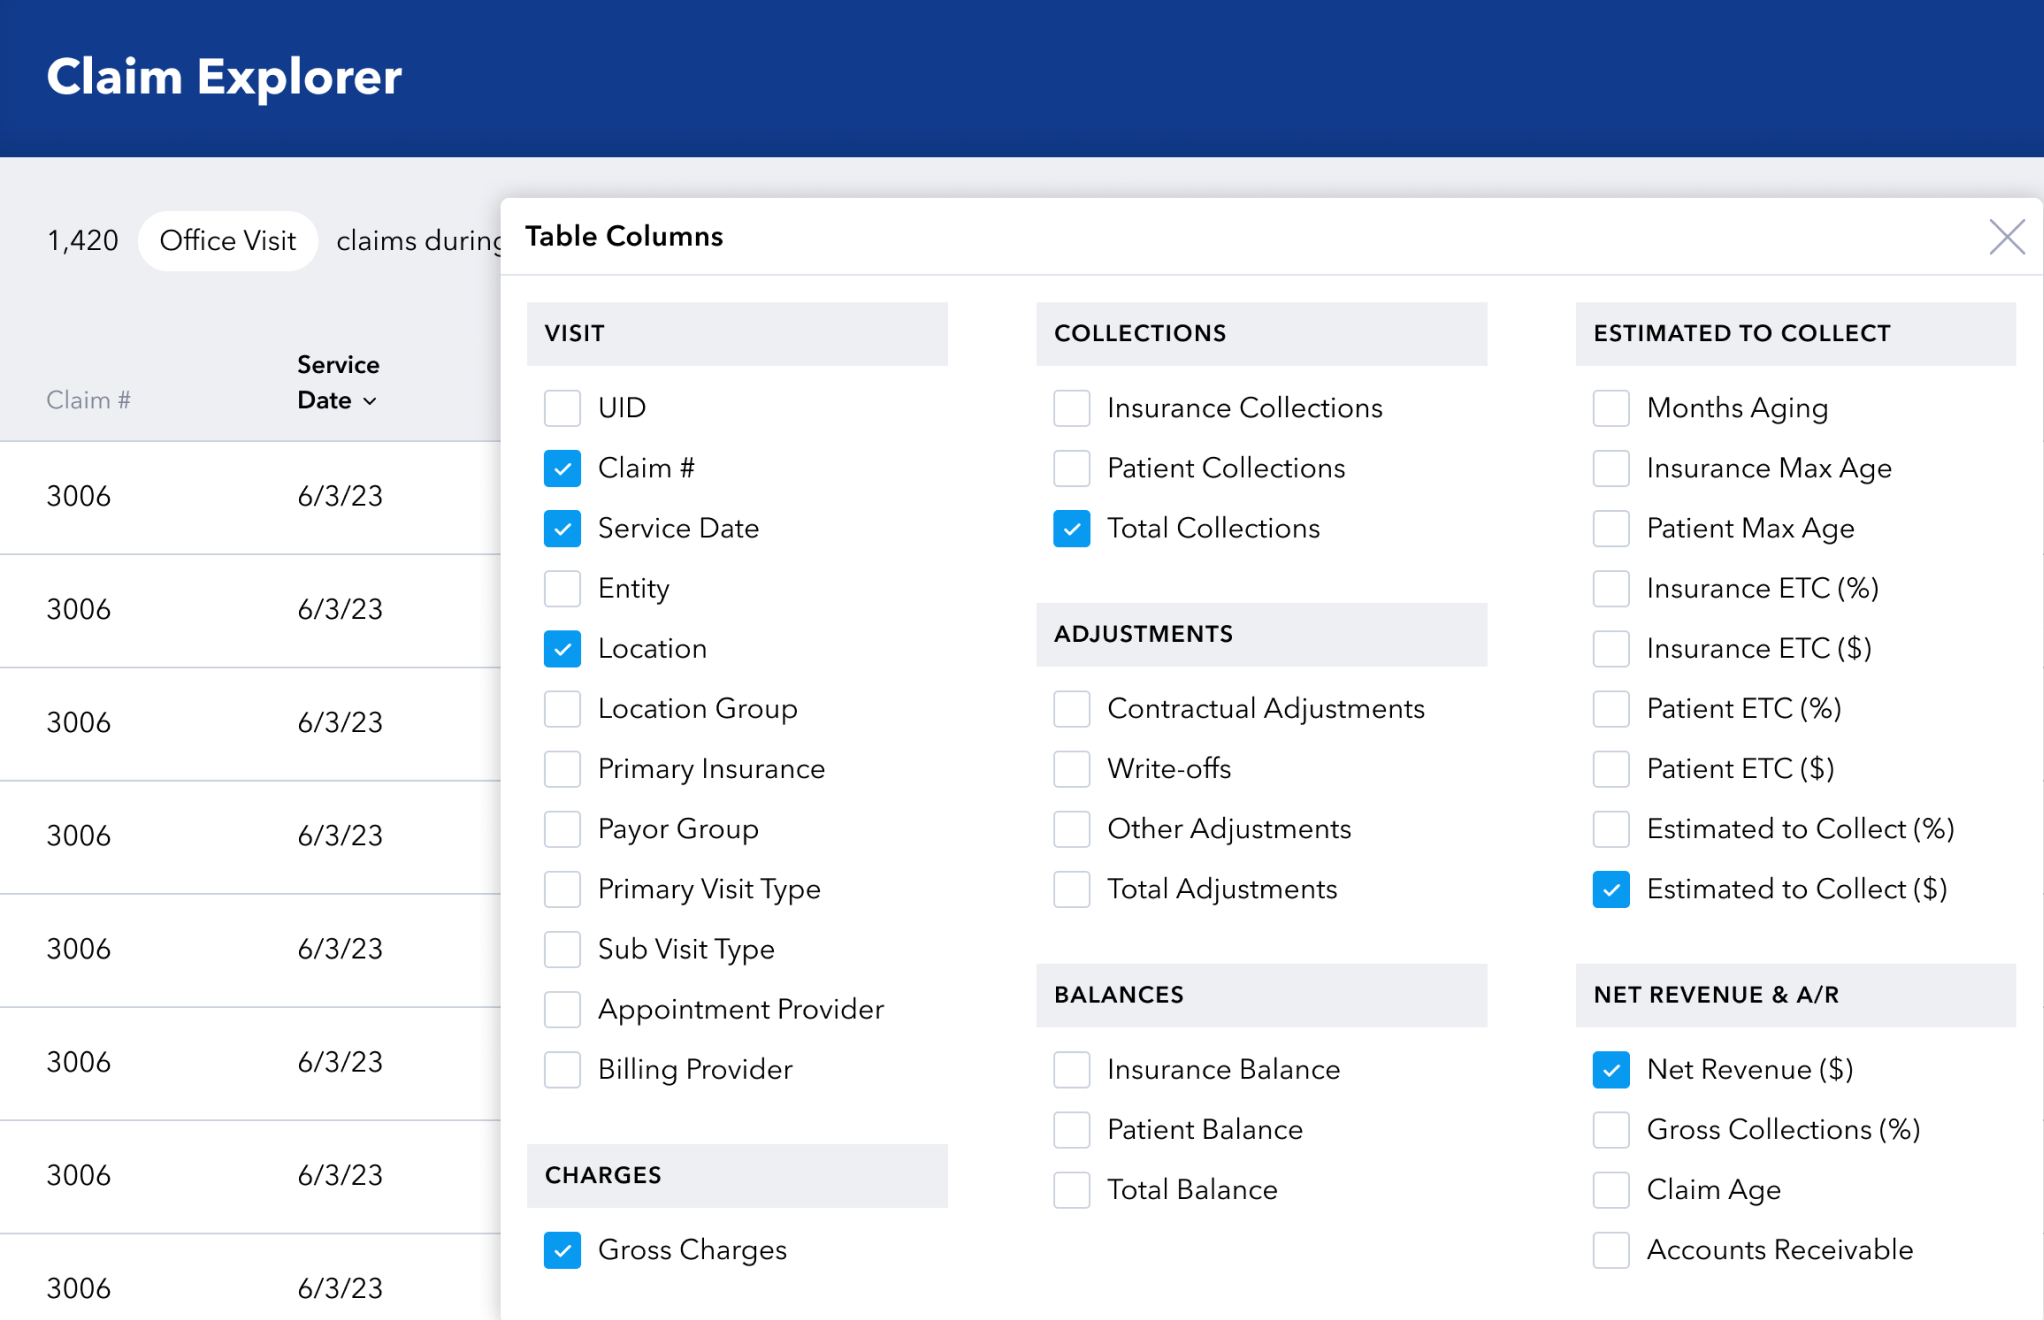The width and height of the screenshot is (2044, 1320).
Task: Uncheck the Claim # column
Action: click(562, 468)
